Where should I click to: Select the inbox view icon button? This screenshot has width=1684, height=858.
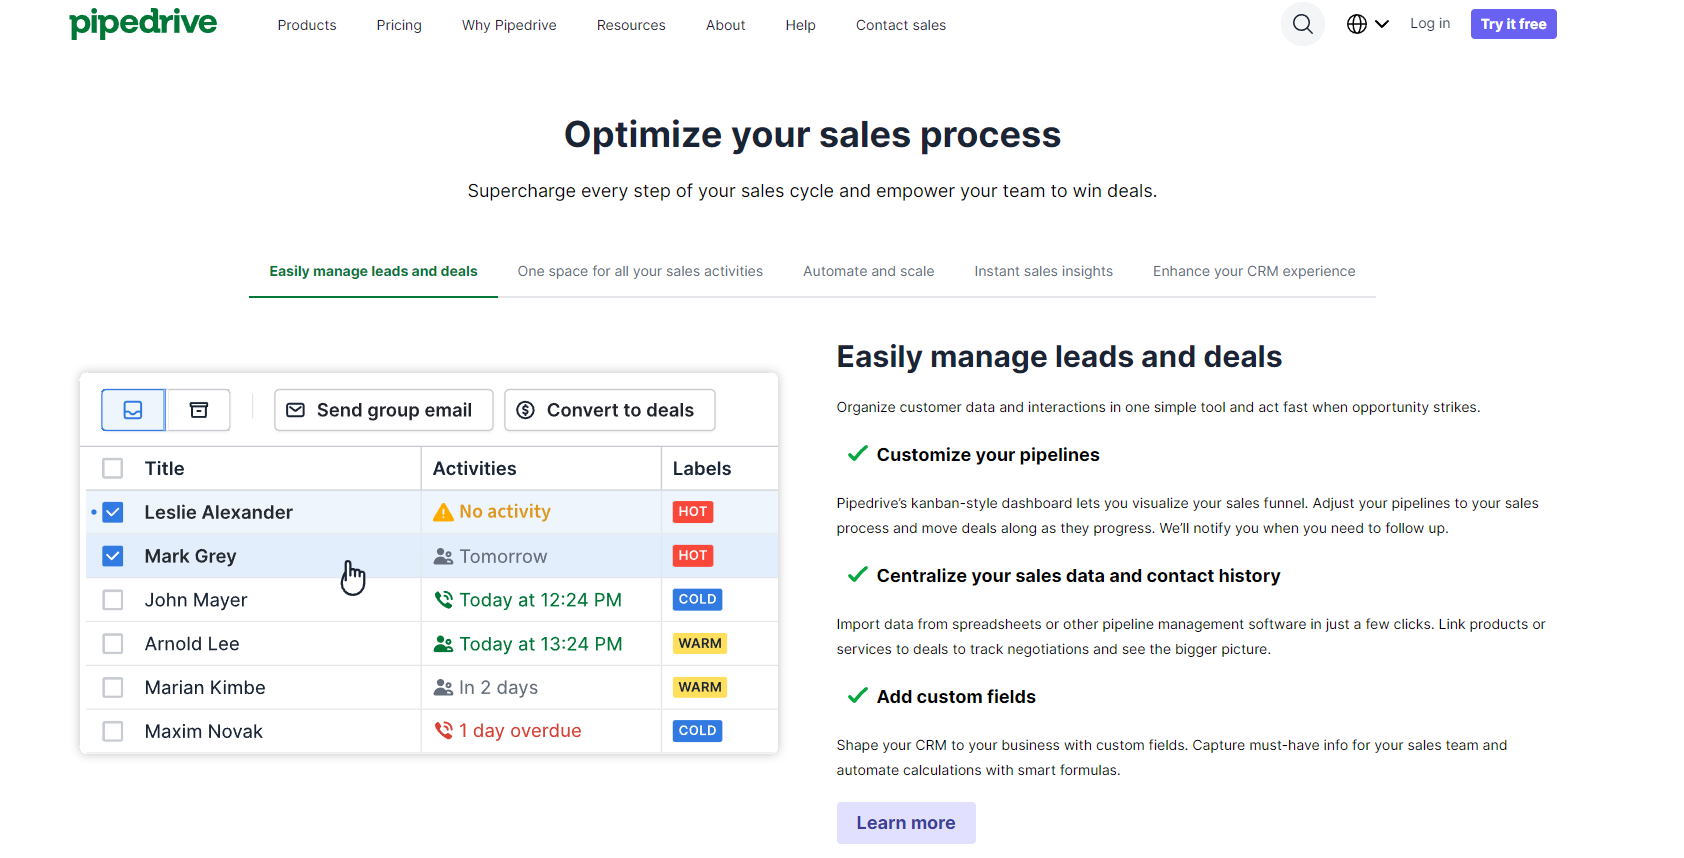coord(133,410)
